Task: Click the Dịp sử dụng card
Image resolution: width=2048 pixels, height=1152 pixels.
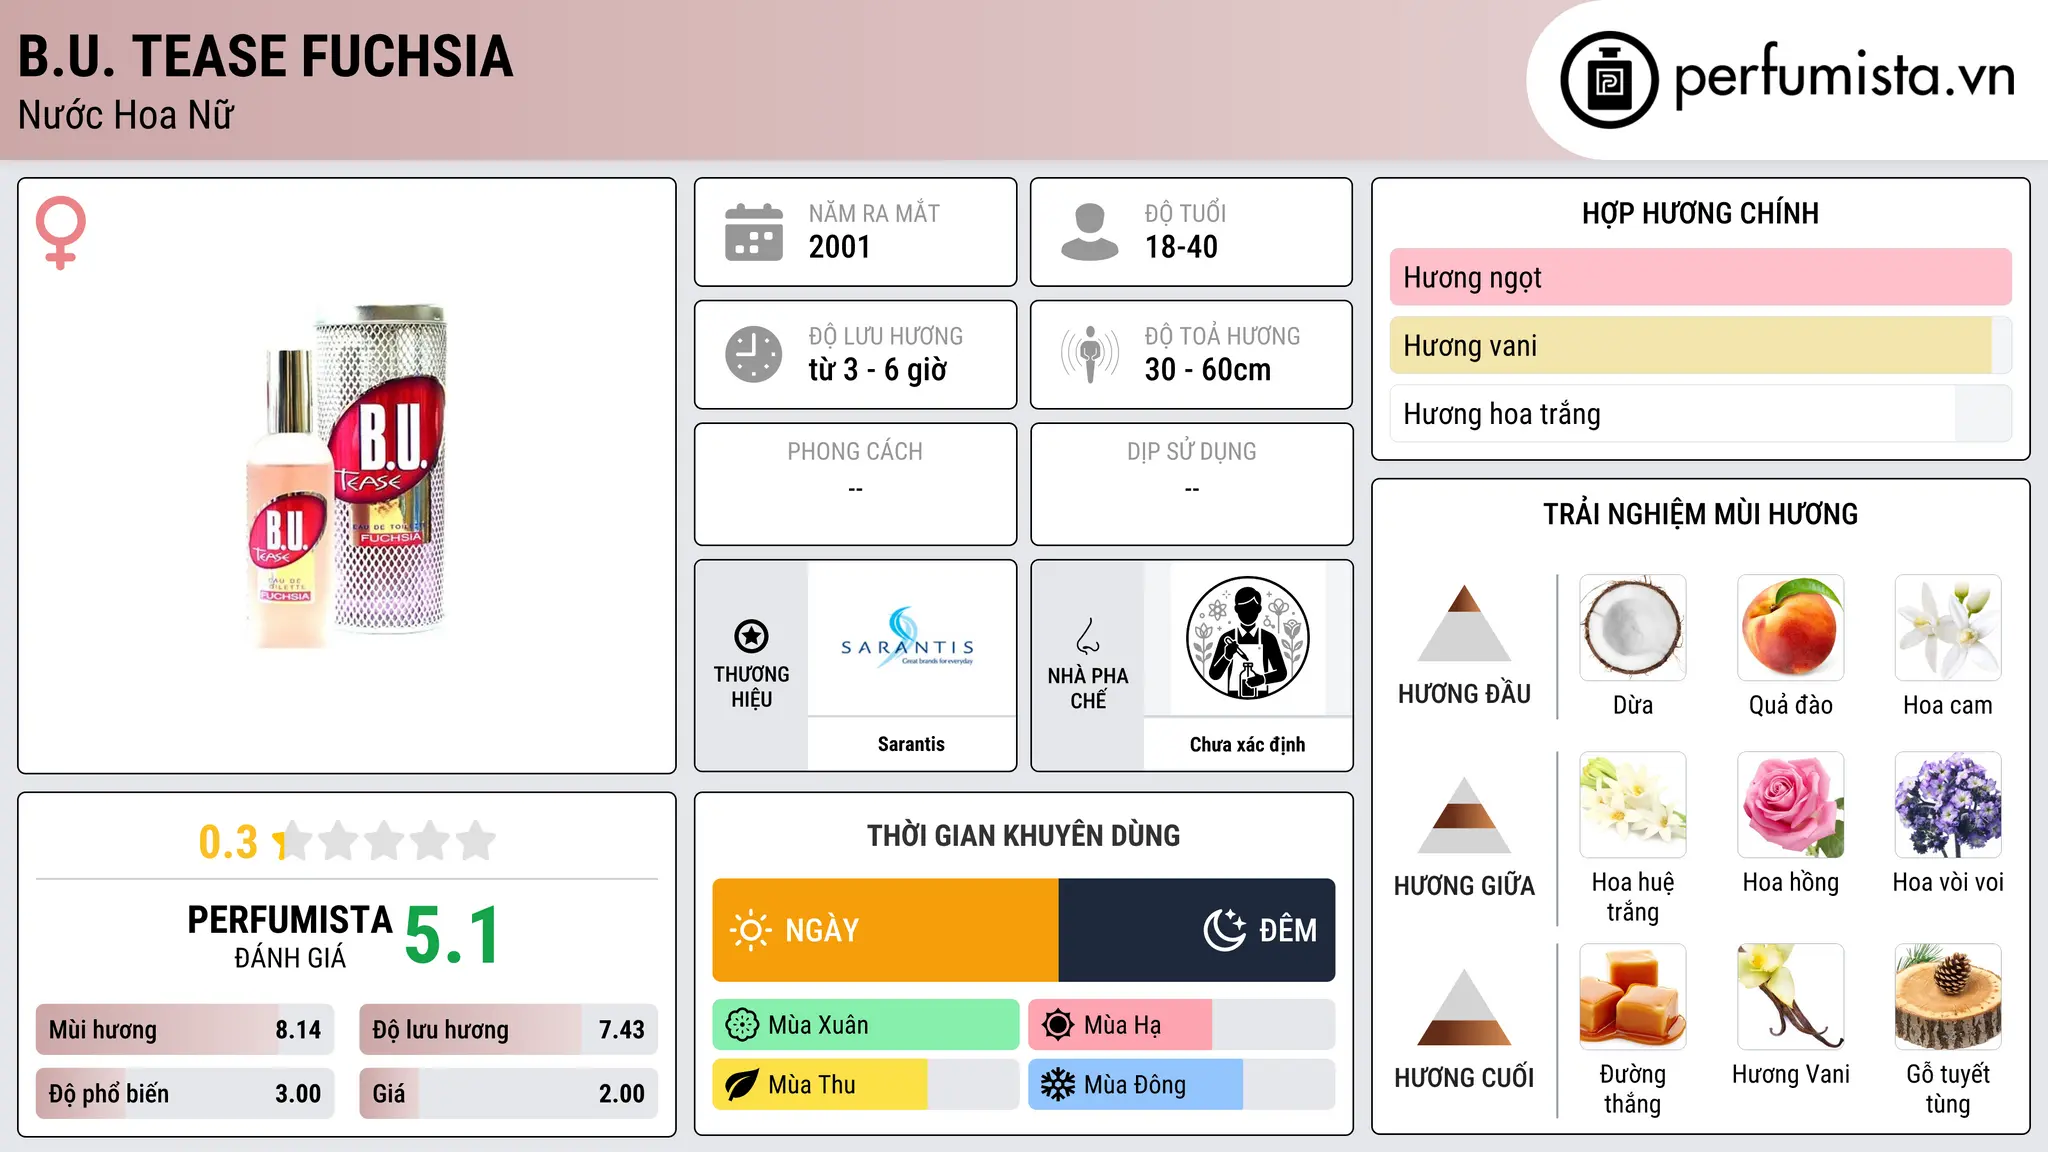Action: click(1191, 484)
